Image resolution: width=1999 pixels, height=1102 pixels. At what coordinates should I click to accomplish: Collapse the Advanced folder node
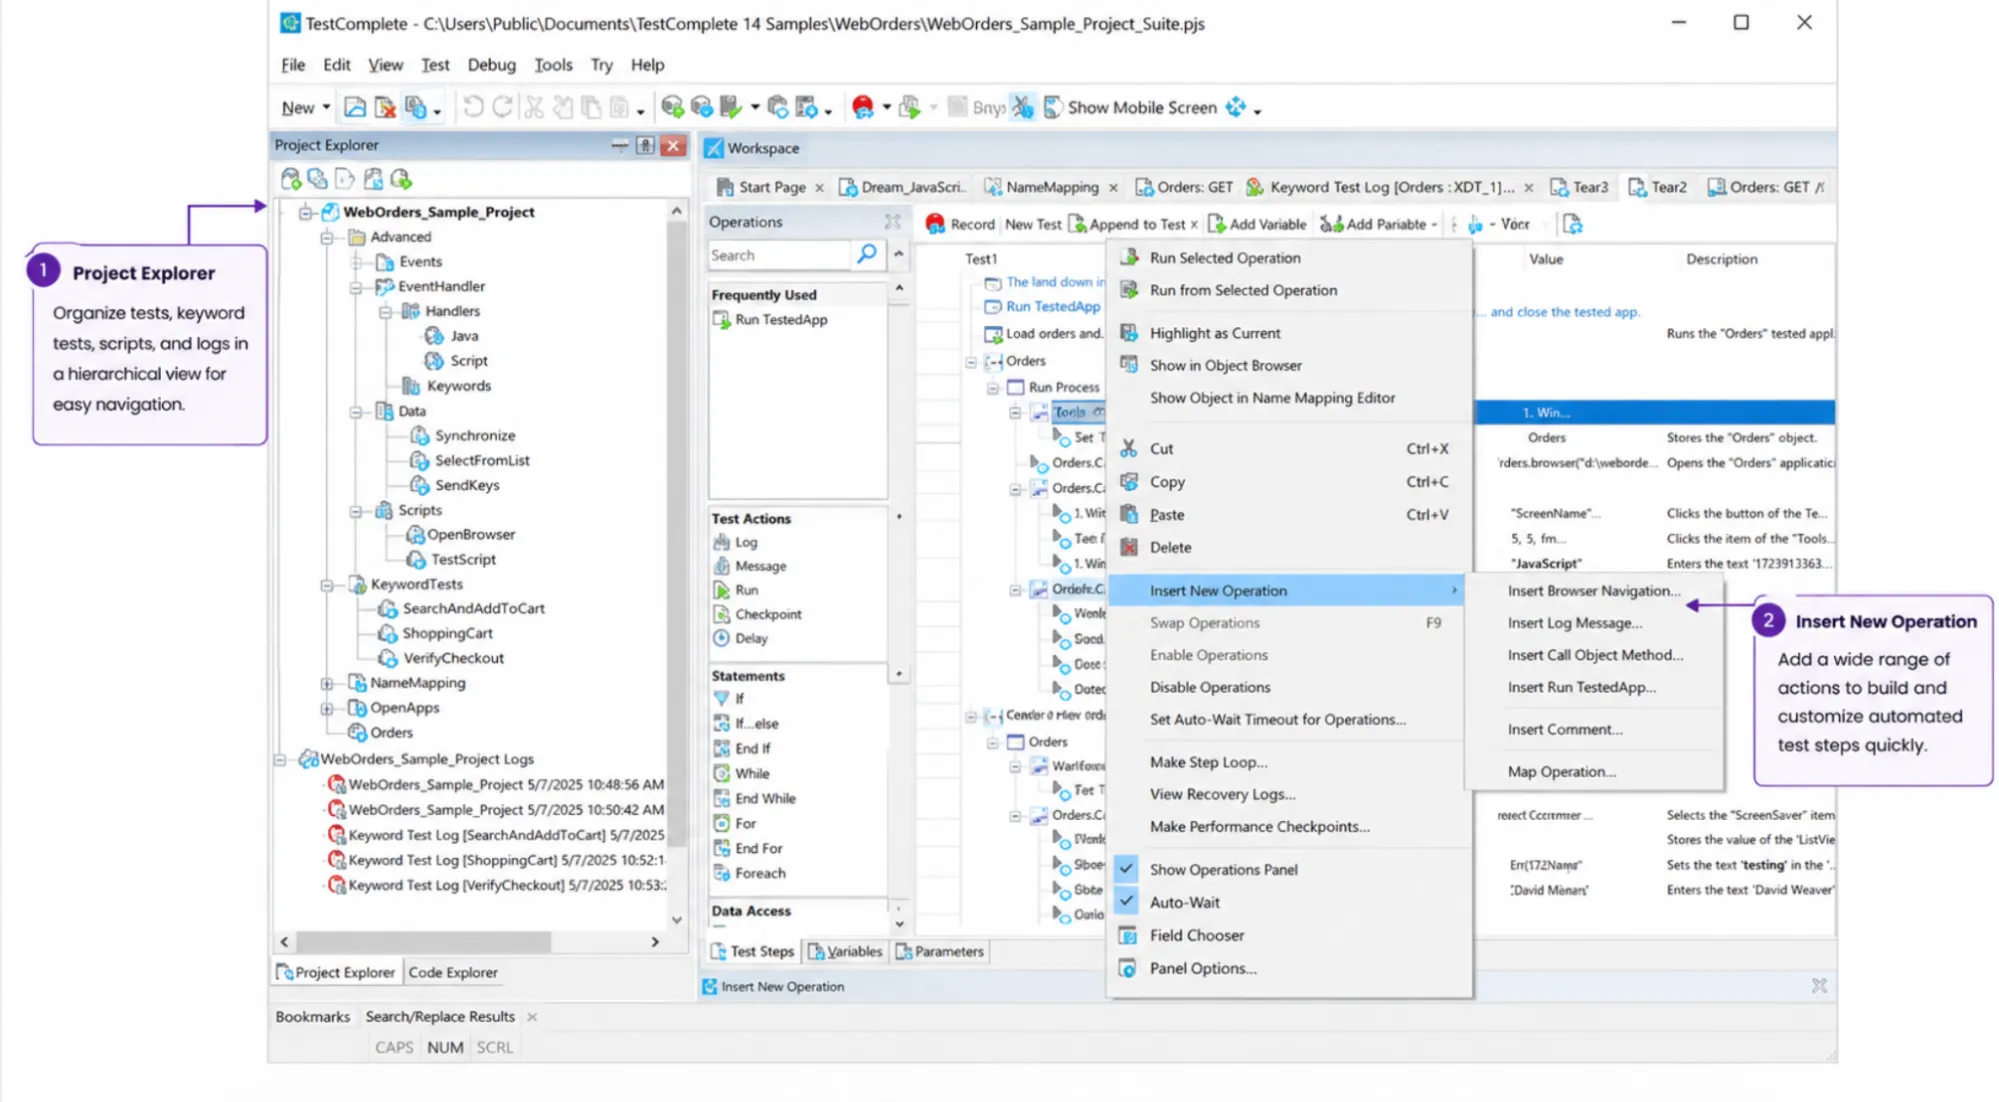tap(327, 237)
